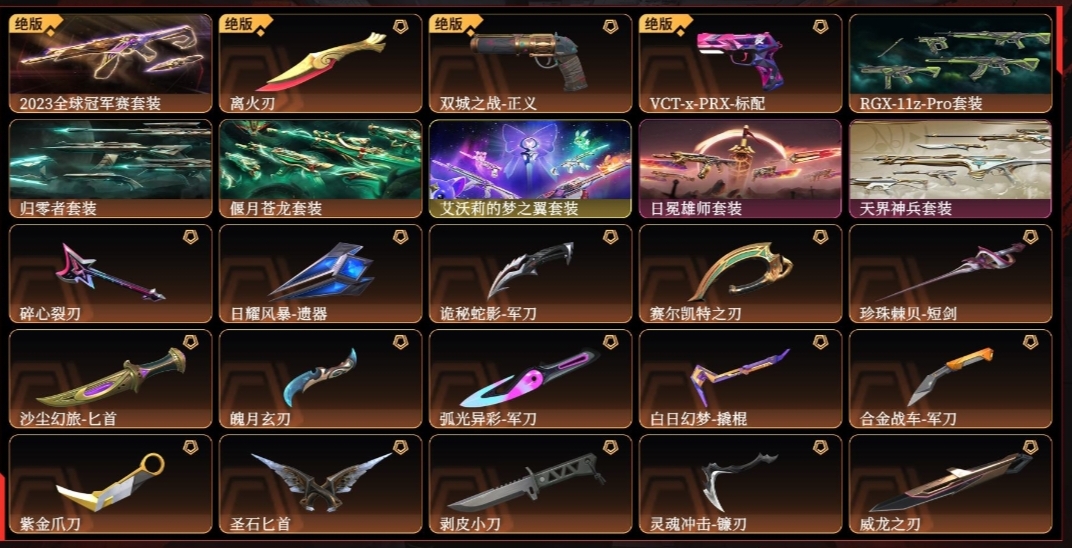Screen dimensions: 1072x548
Task: Click the badge icon on 赛尔凯特之刃 card
Action: (820, 237)
